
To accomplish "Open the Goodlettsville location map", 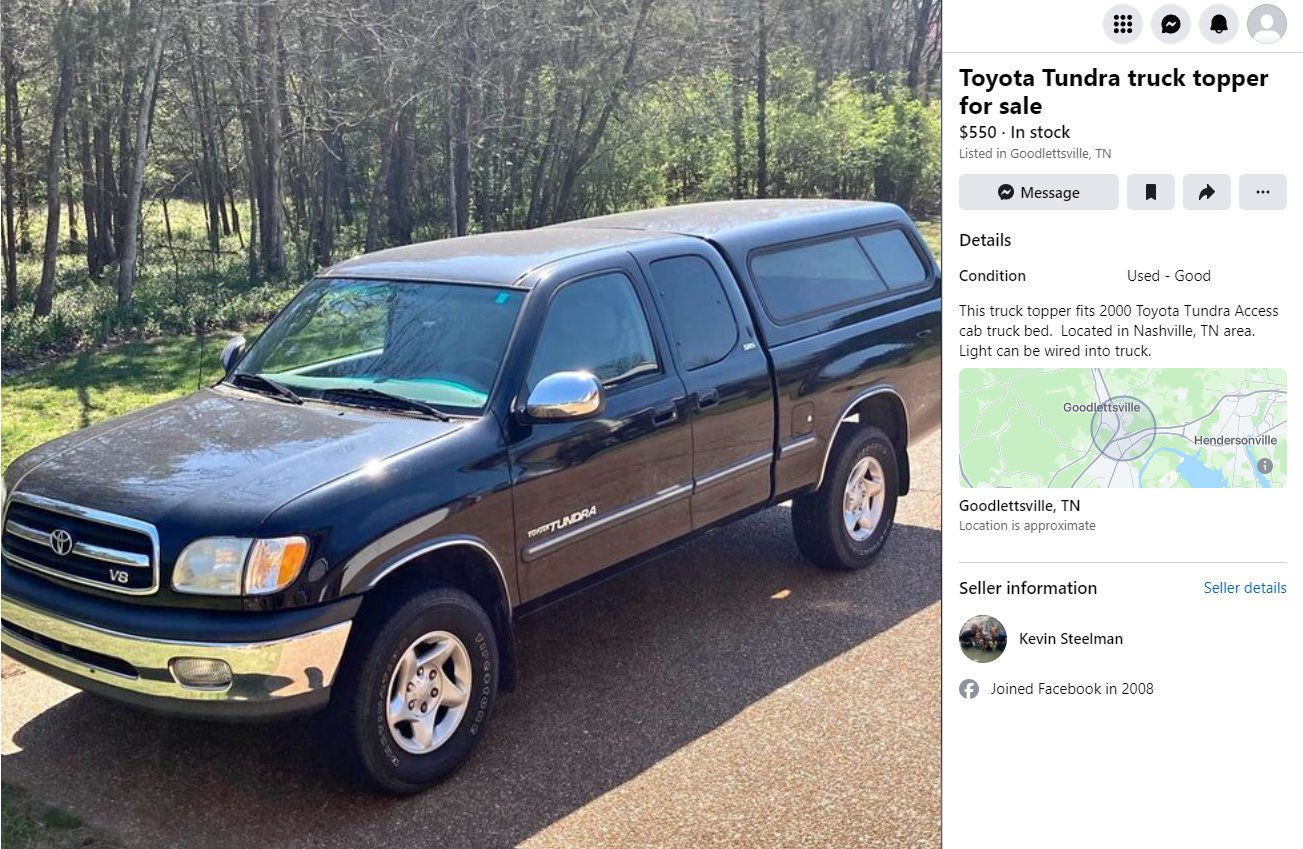I will click(x=1123, y=428).
